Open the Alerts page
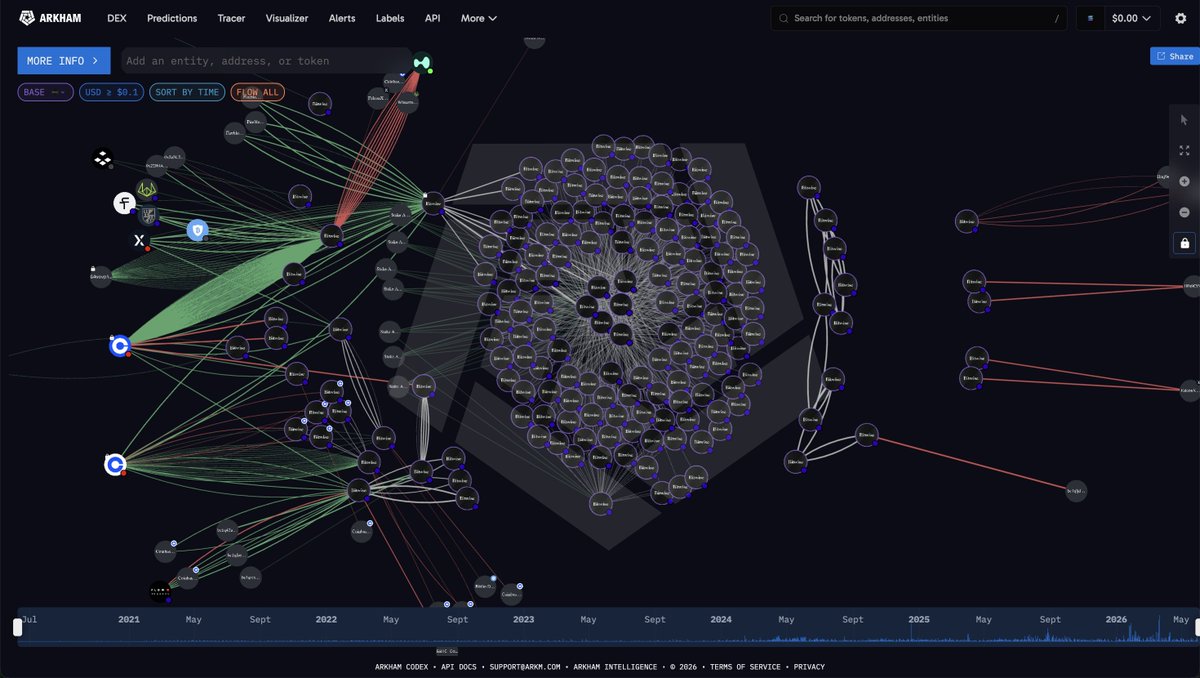The height and width of the screenshot is (678, 1200). click(x=342, y=18)
